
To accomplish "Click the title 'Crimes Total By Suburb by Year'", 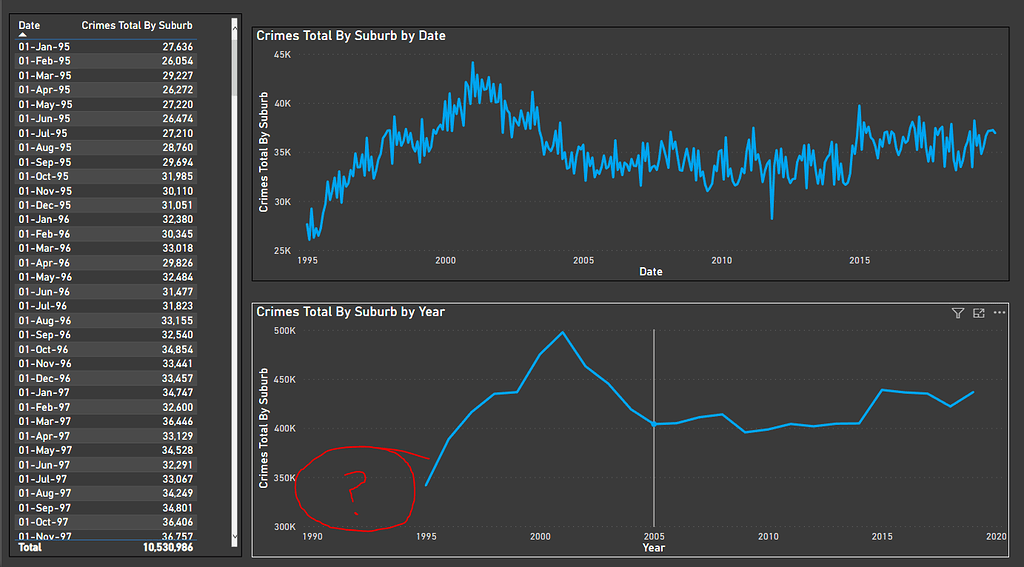I will 350,312.
